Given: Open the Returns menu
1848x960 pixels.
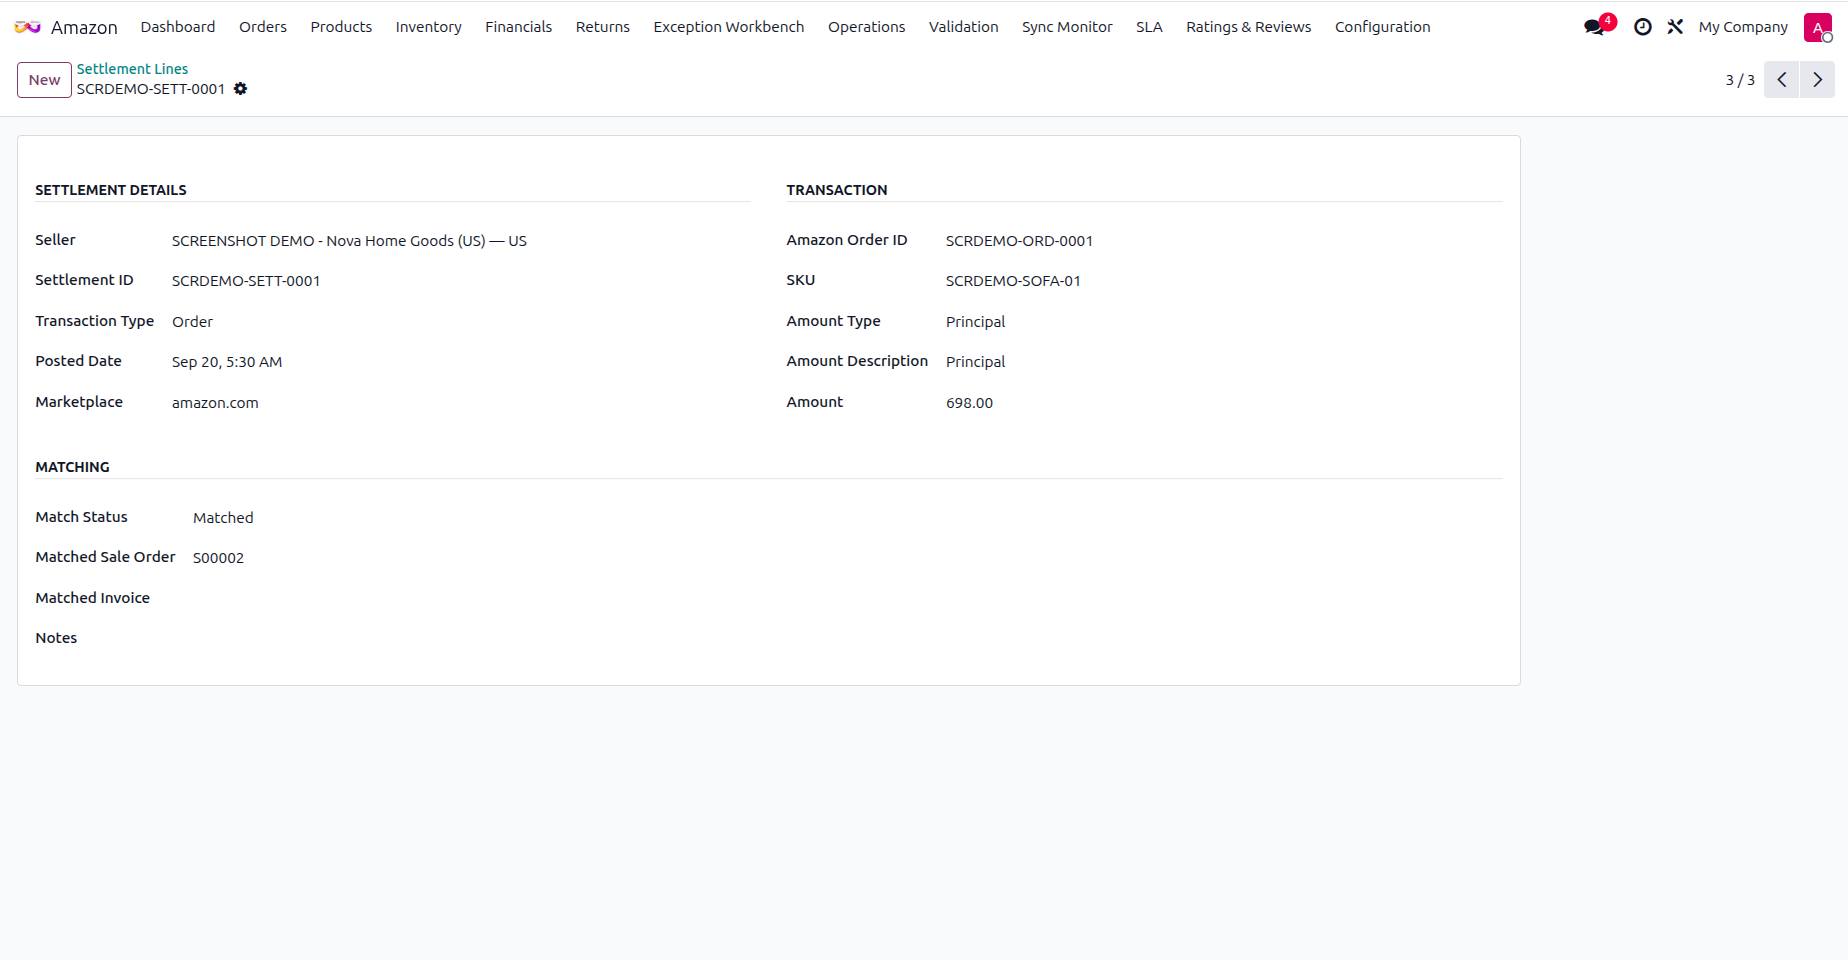Looking at the screenshot, I should click(x=603, y=27).
